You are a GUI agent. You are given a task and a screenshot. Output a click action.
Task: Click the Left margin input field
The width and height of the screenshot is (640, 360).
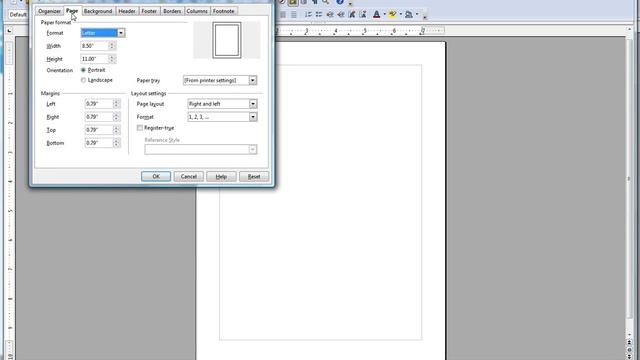click(x=98, y=104)
